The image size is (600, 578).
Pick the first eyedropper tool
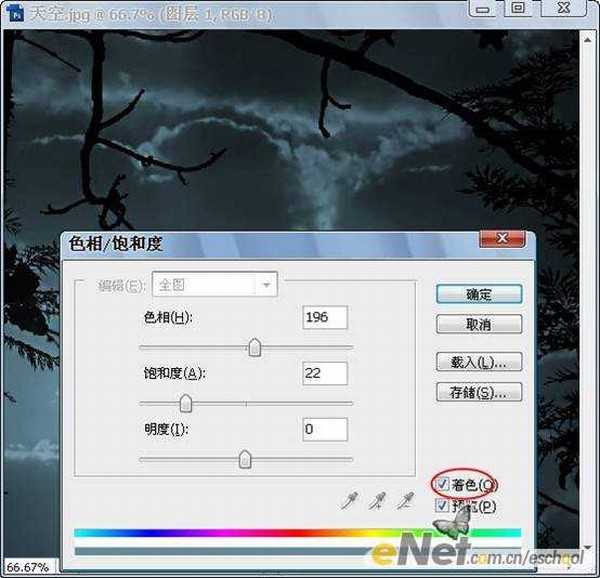click(x=347, y=499)
